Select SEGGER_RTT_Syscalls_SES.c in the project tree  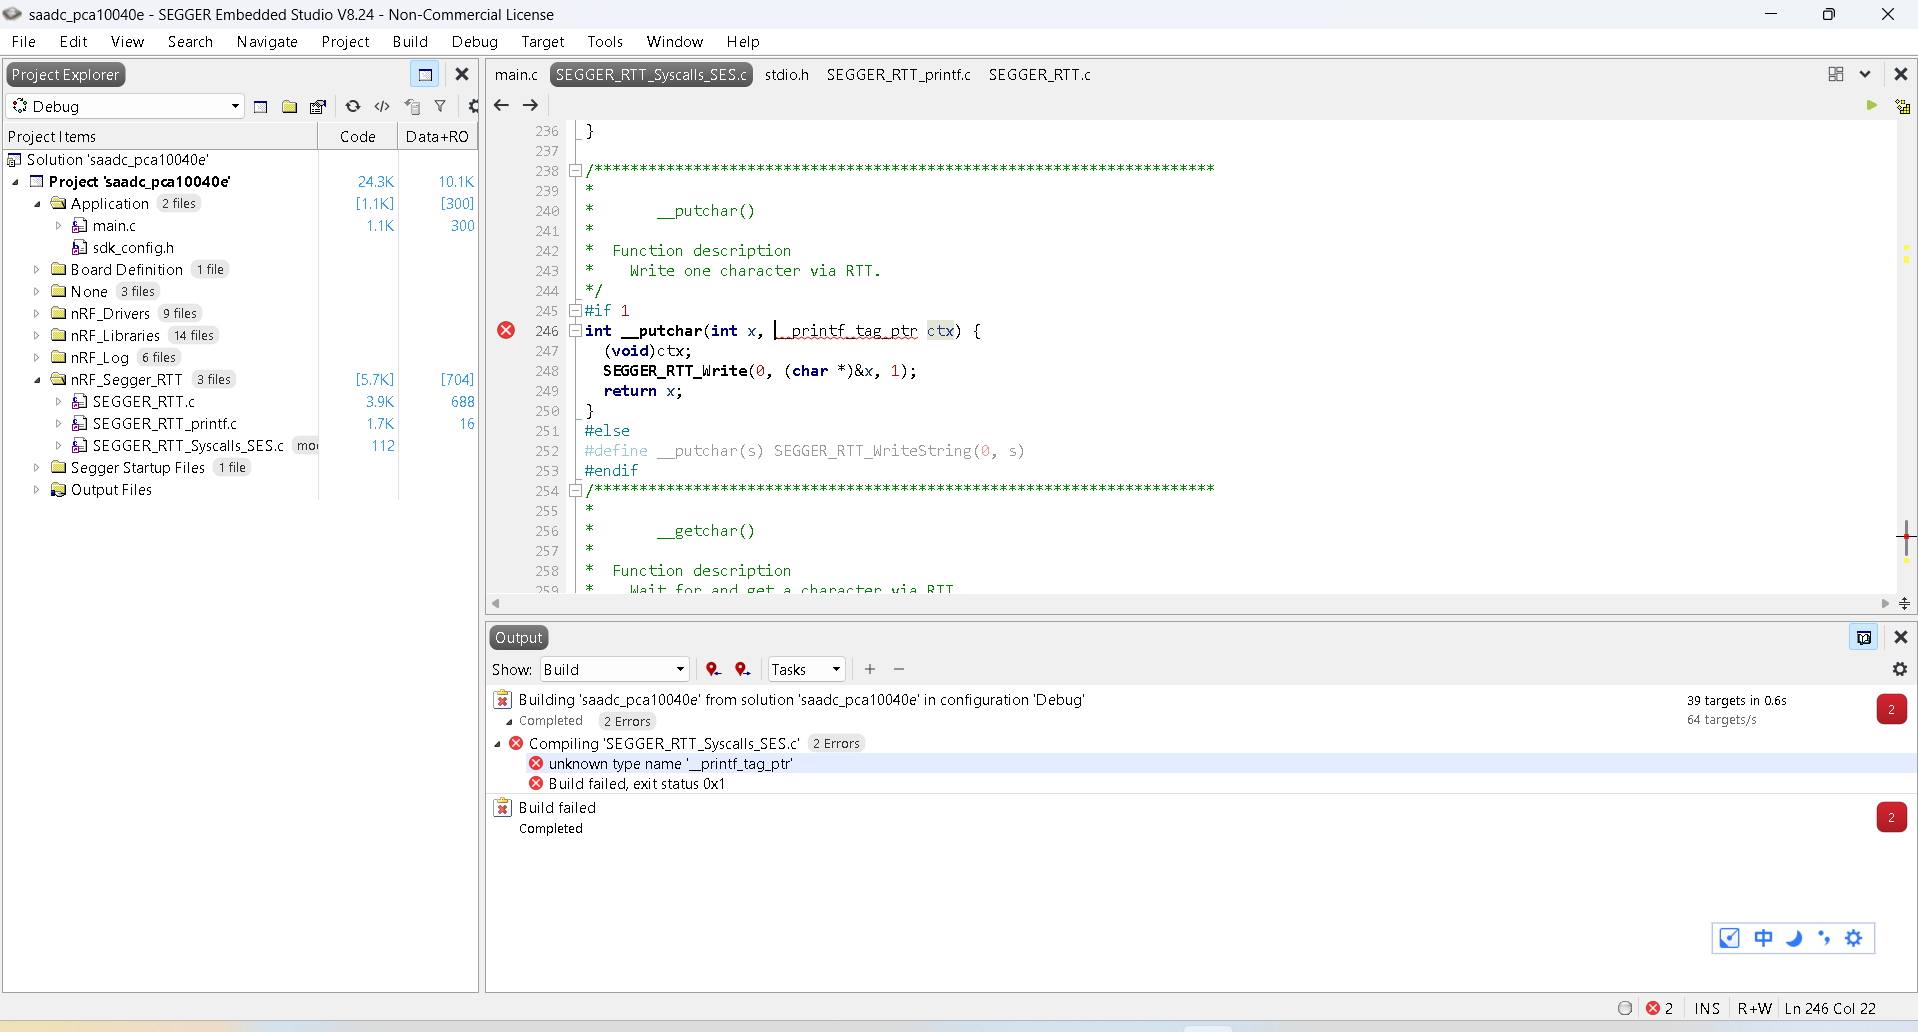[x=188, y=446]
